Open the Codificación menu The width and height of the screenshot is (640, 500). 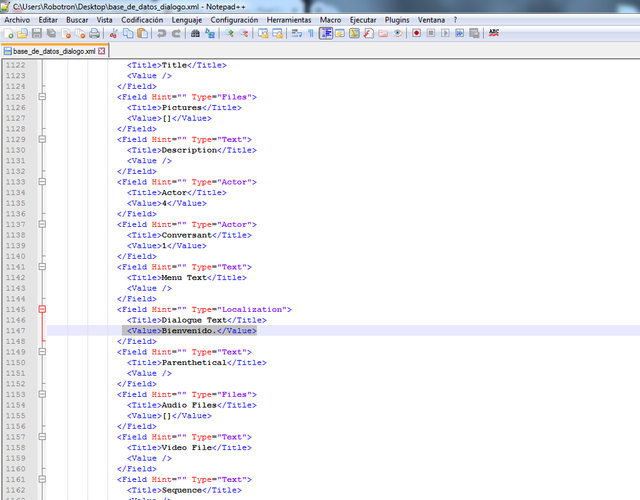click(x=142, y=20)
